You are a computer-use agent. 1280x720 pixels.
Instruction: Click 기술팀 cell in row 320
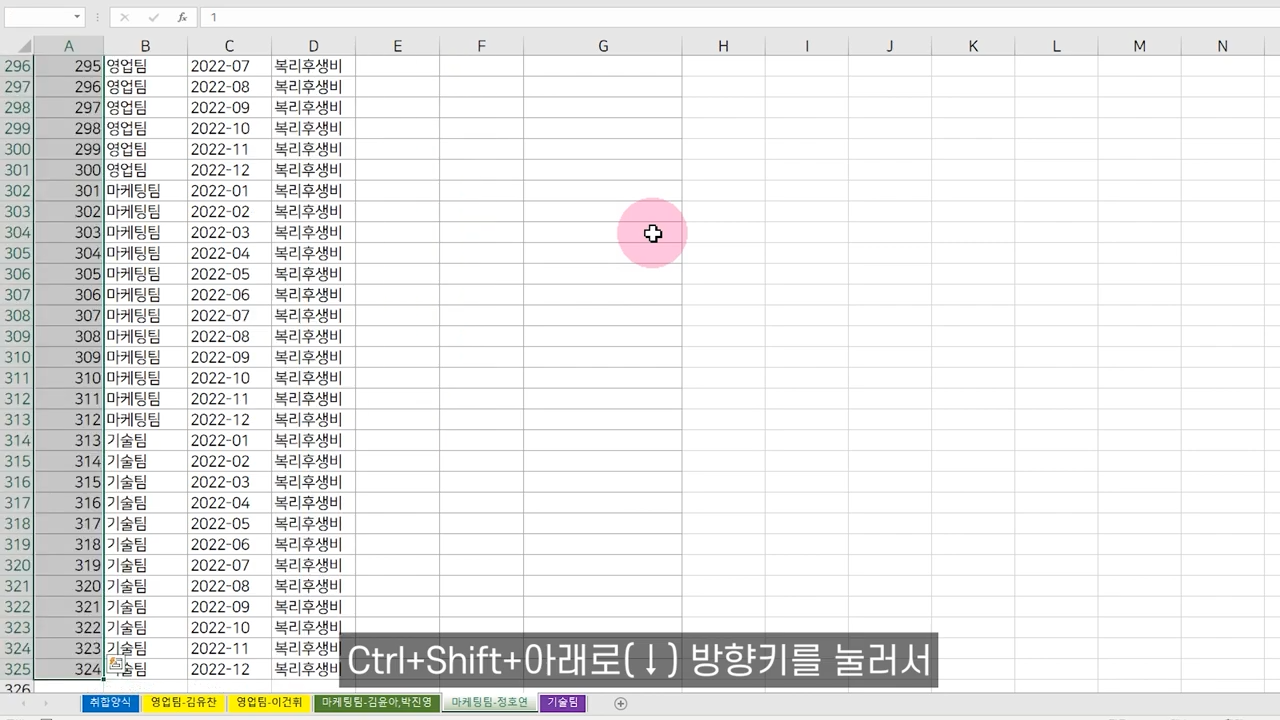[145, 565]
